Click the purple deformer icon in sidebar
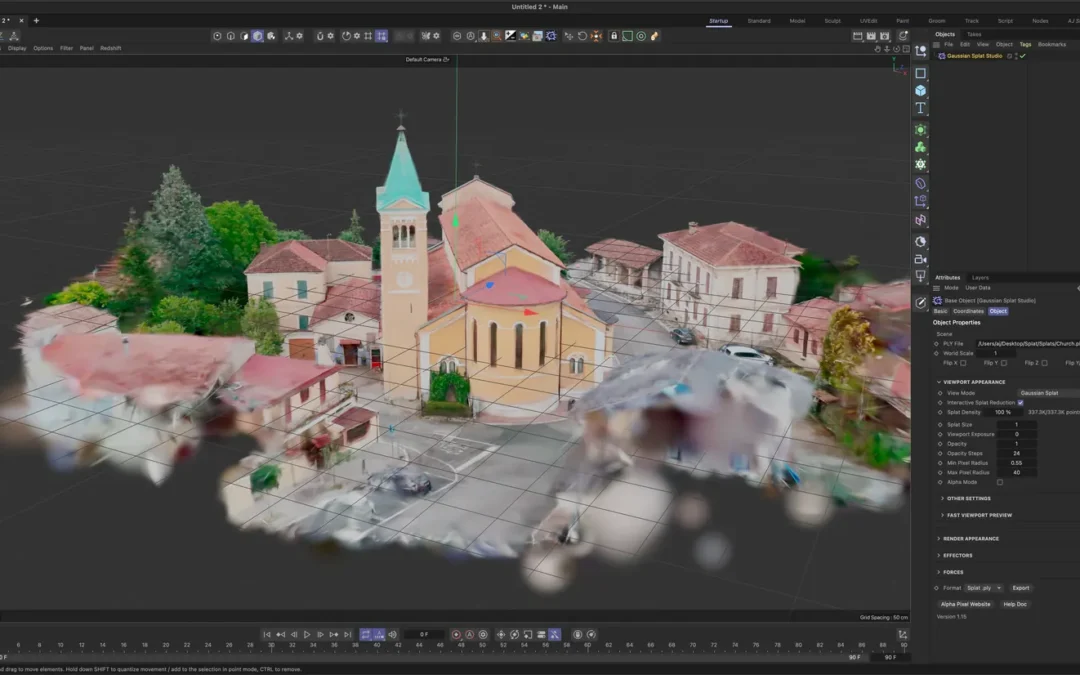The height and width of the screenshot is (675, 1080). point(920,183)
